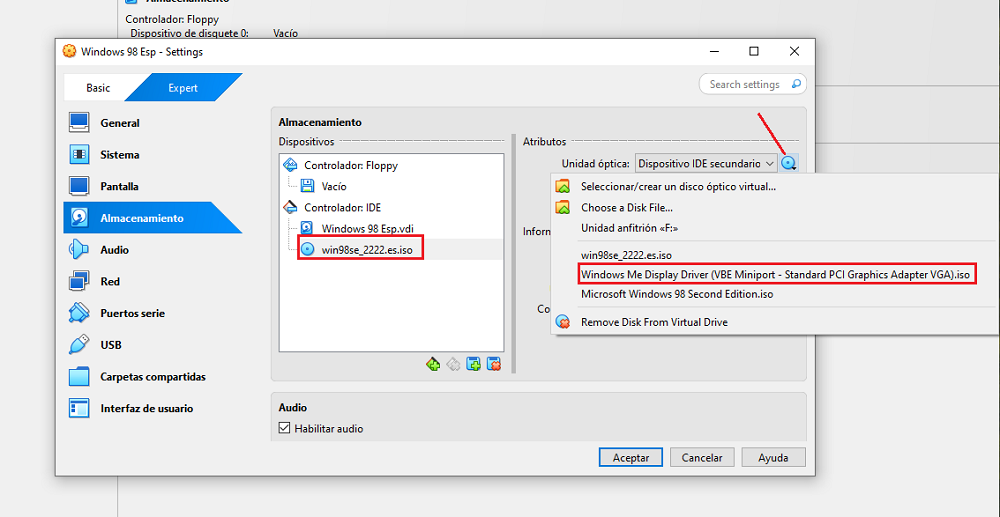Image resolution: width=1000 pixels, height=517 pixels.
Task: Switch to the Basic tab
Action: (x=98, y=88)
